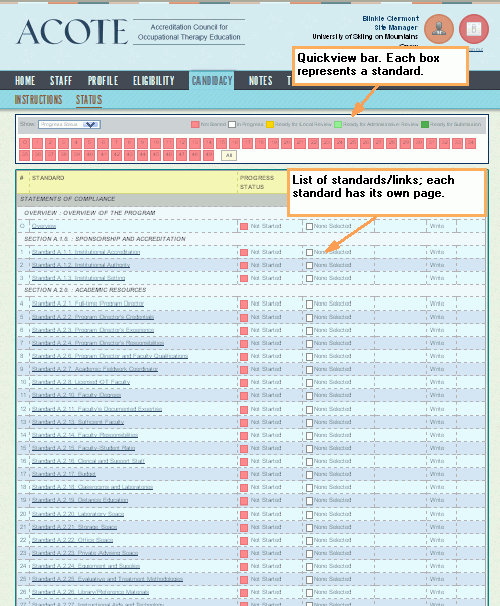The height and width of the screenshot is (606, 500).
Task: Jump to quickview box O for Overview
Action: point(25,143)
